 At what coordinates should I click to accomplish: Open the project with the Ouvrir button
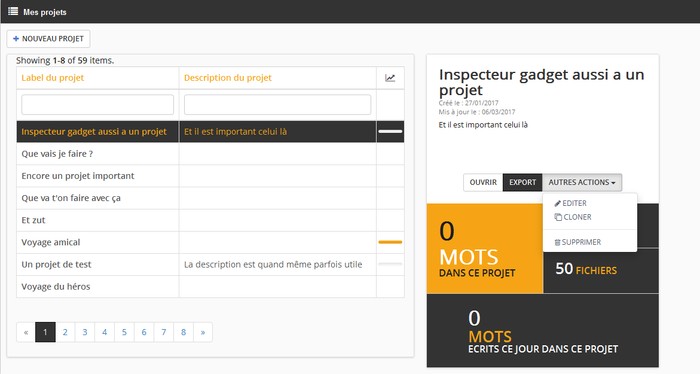483,183
